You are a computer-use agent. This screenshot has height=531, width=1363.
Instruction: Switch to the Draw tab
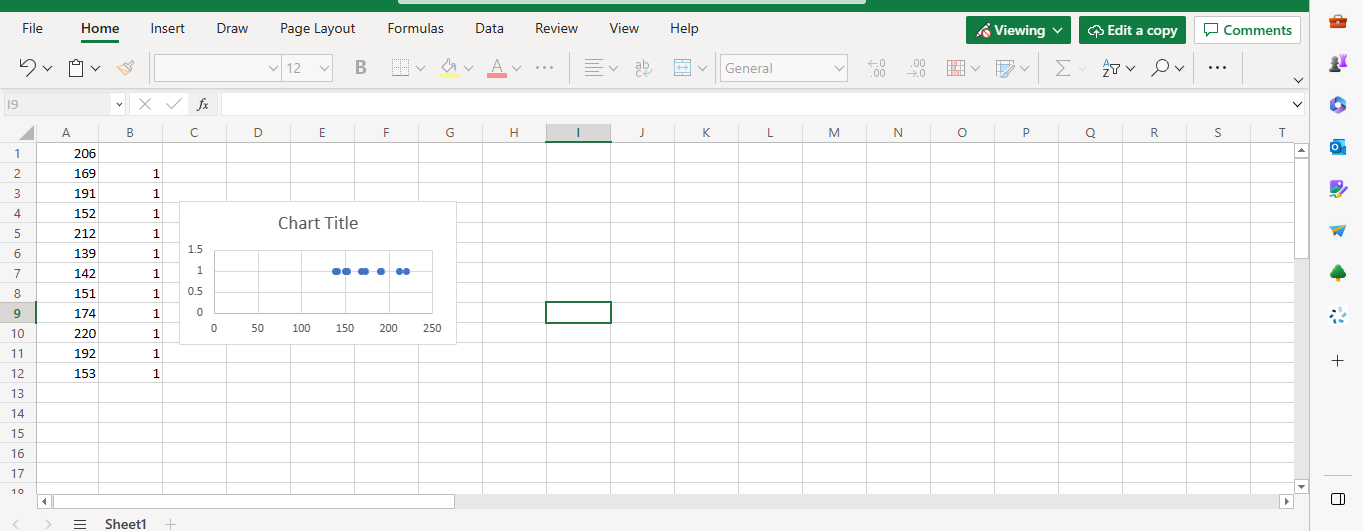(232, 29)
